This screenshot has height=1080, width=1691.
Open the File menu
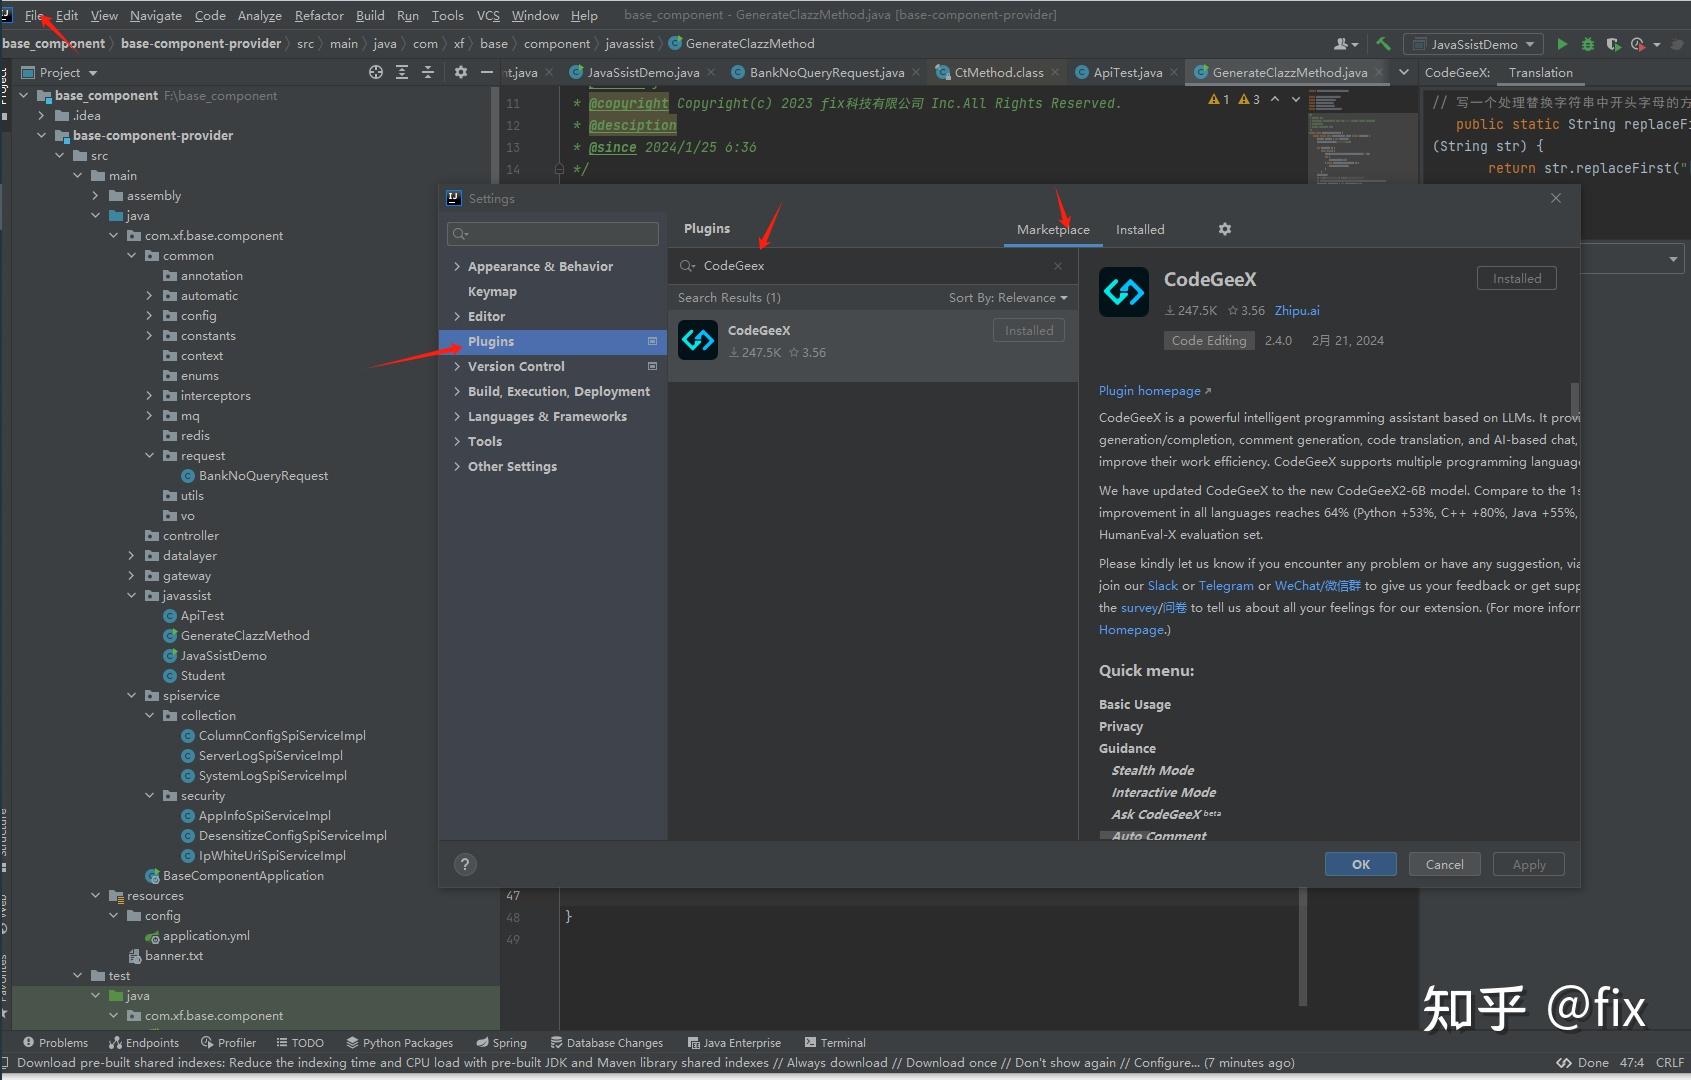34,15
